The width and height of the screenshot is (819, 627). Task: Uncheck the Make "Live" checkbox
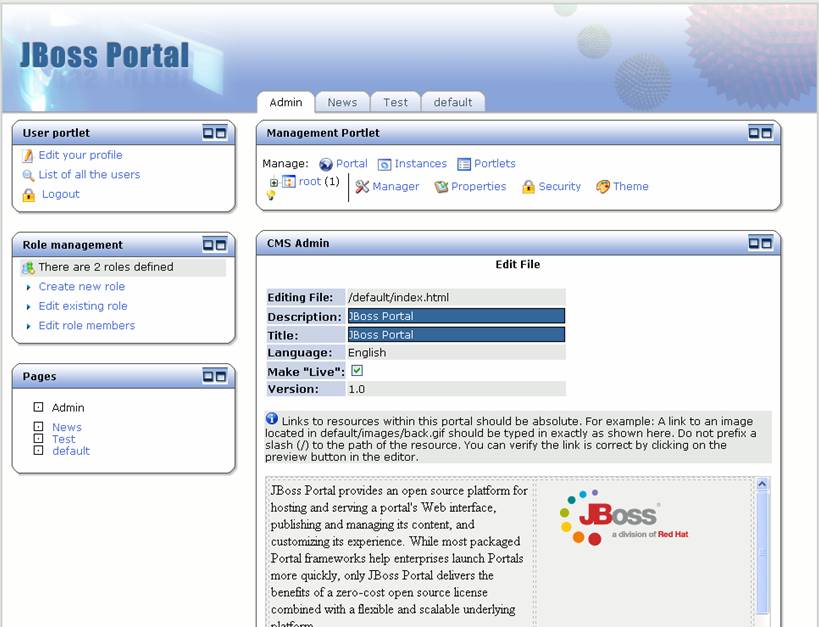(357, 371)
